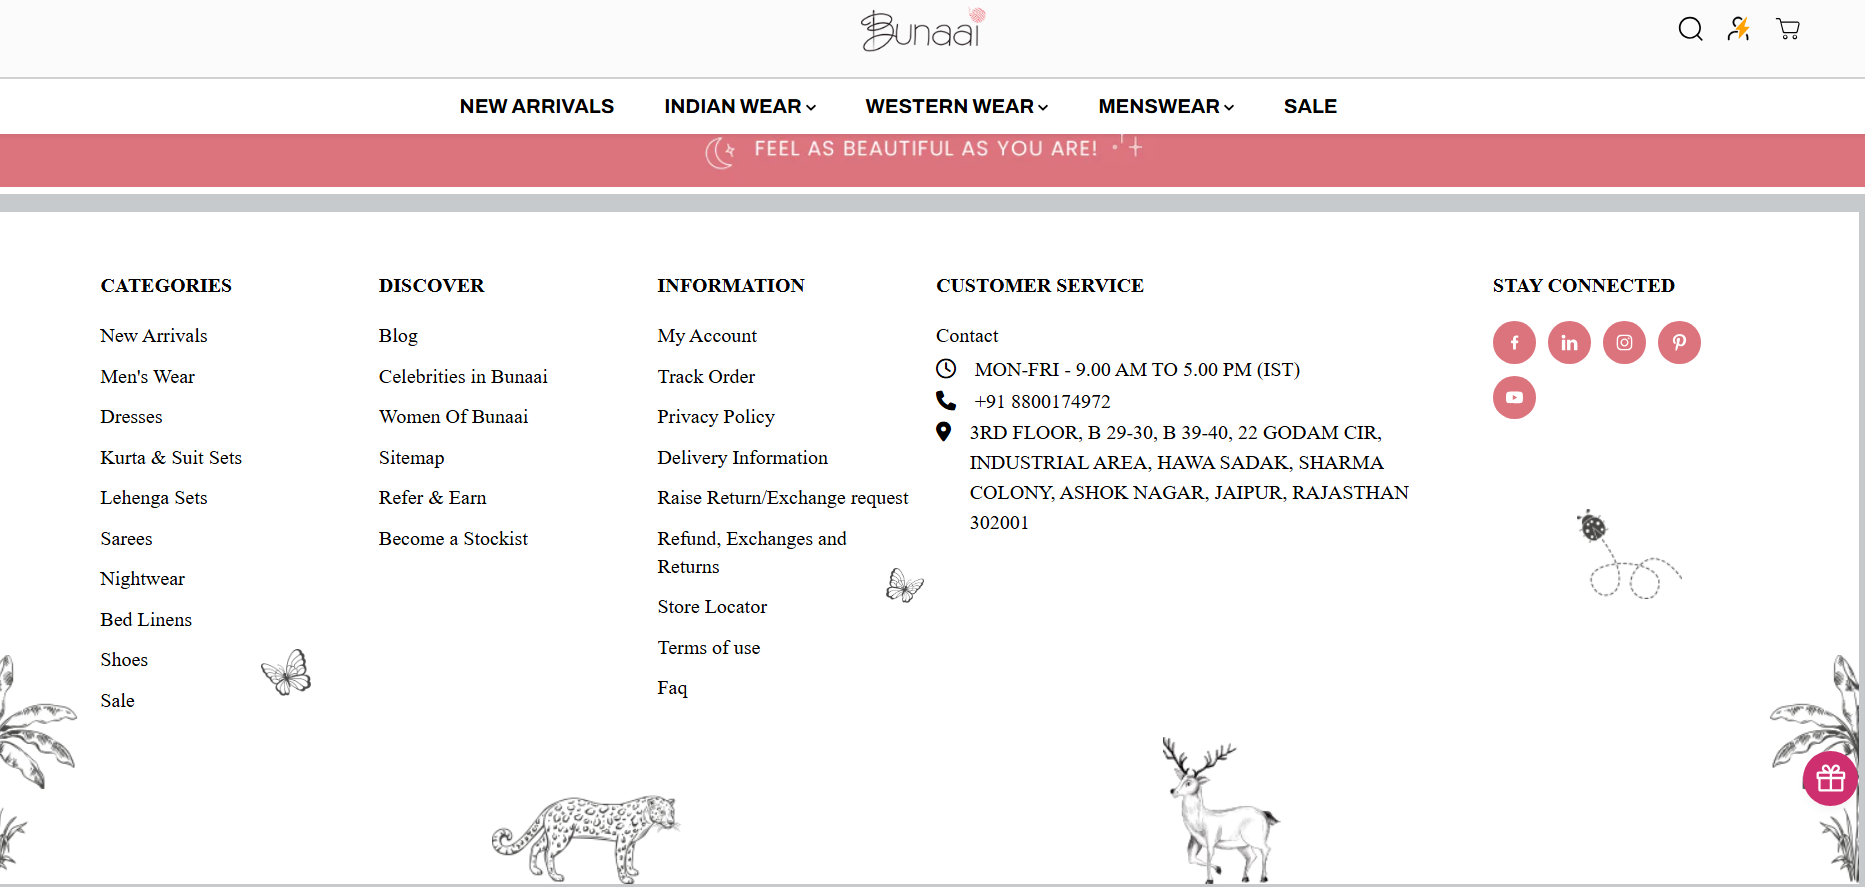Viewport: 1865px width, 887px height.
Task: Open Refund, Exchanges and Returns link
Action: [x=752, y=553]
